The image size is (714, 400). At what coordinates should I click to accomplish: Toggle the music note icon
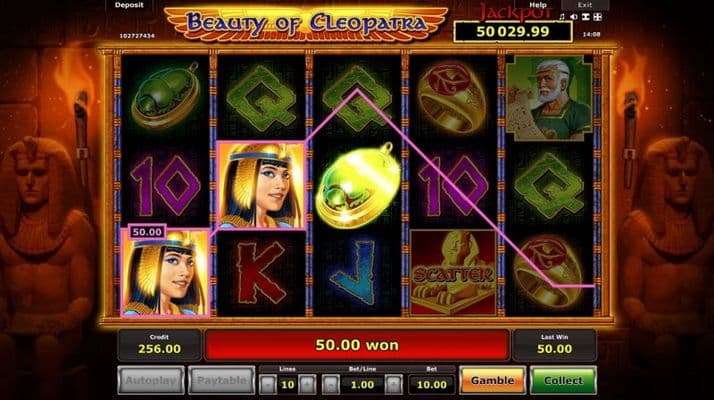point(562,17)
